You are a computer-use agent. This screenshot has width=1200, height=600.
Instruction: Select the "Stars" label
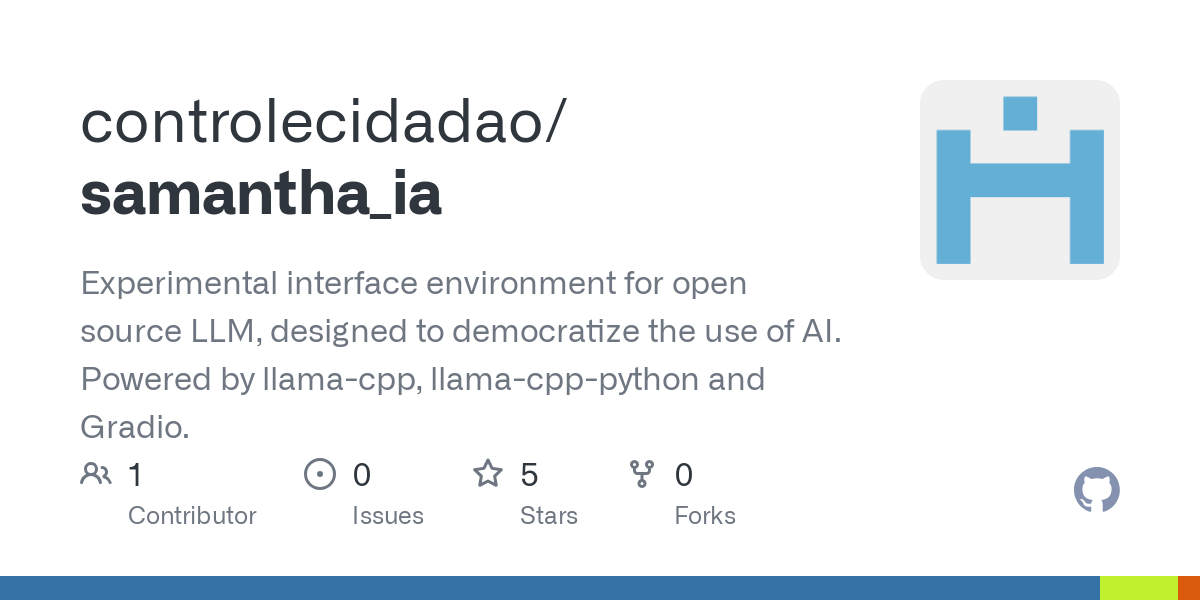pos(549,516)
